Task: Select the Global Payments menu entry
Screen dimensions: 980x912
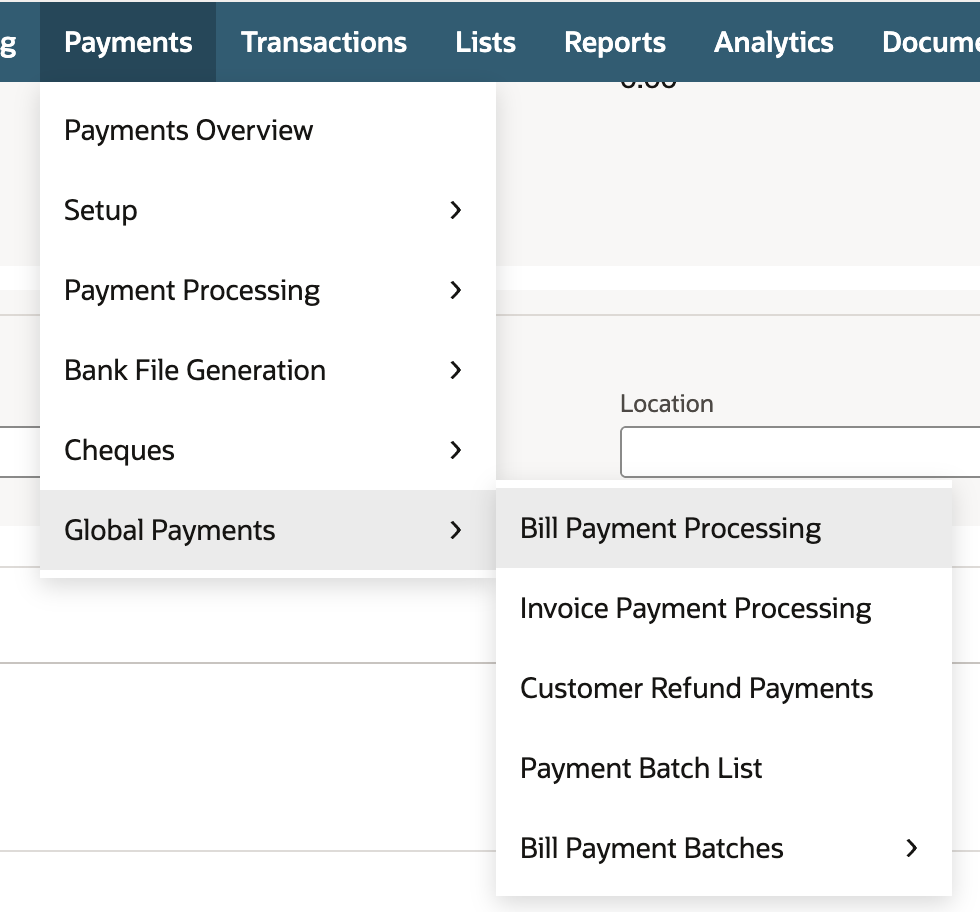Action: click(x=268, y=530)
